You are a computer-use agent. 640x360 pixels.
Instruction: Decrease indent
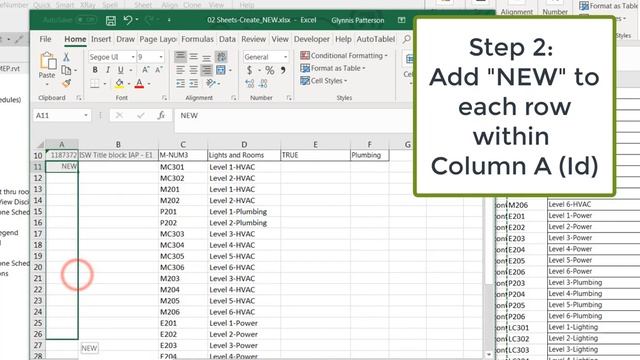(x=180, y=84)
